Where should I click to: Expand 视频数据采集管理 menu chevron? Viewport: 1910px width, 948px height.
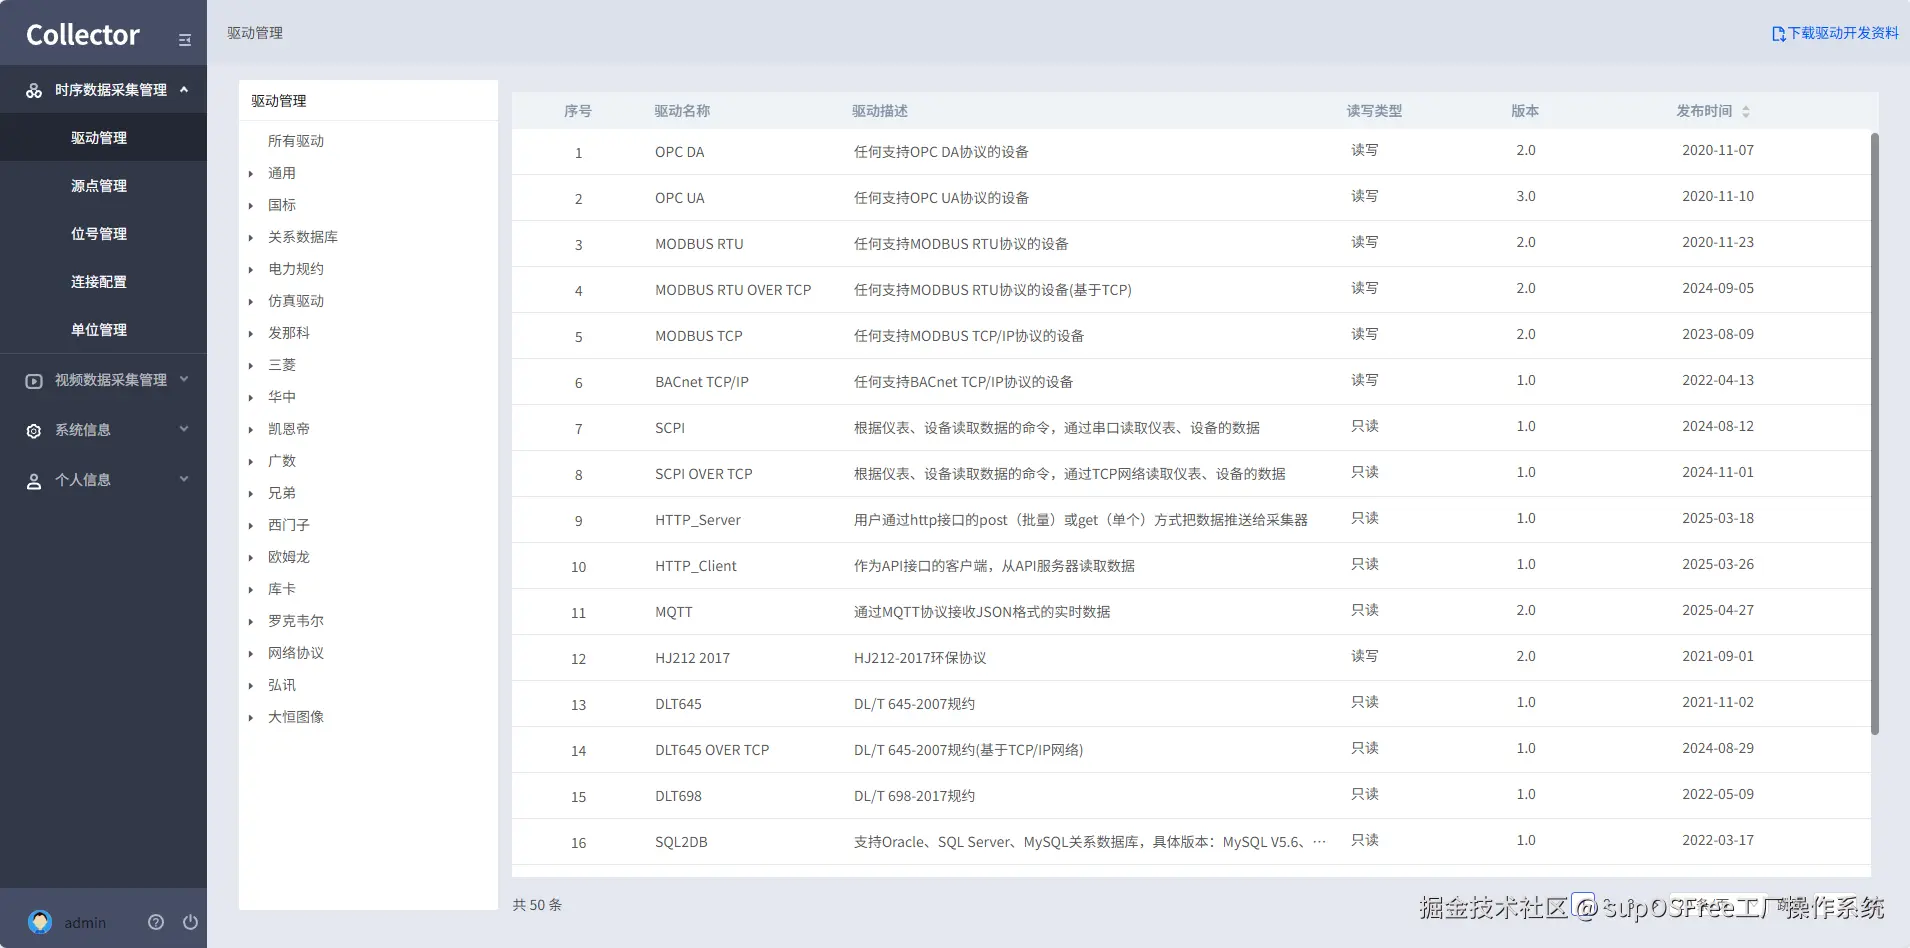[184, 379]
